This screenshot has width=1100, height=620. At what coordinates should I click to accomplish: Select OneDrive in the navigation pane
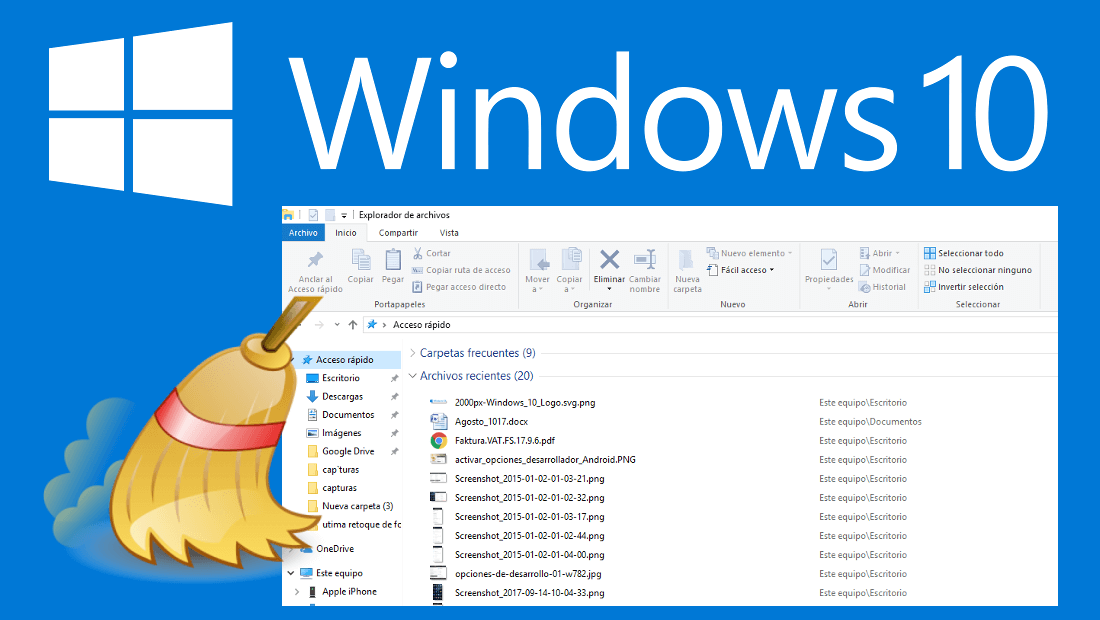click(x=335, y=548)
